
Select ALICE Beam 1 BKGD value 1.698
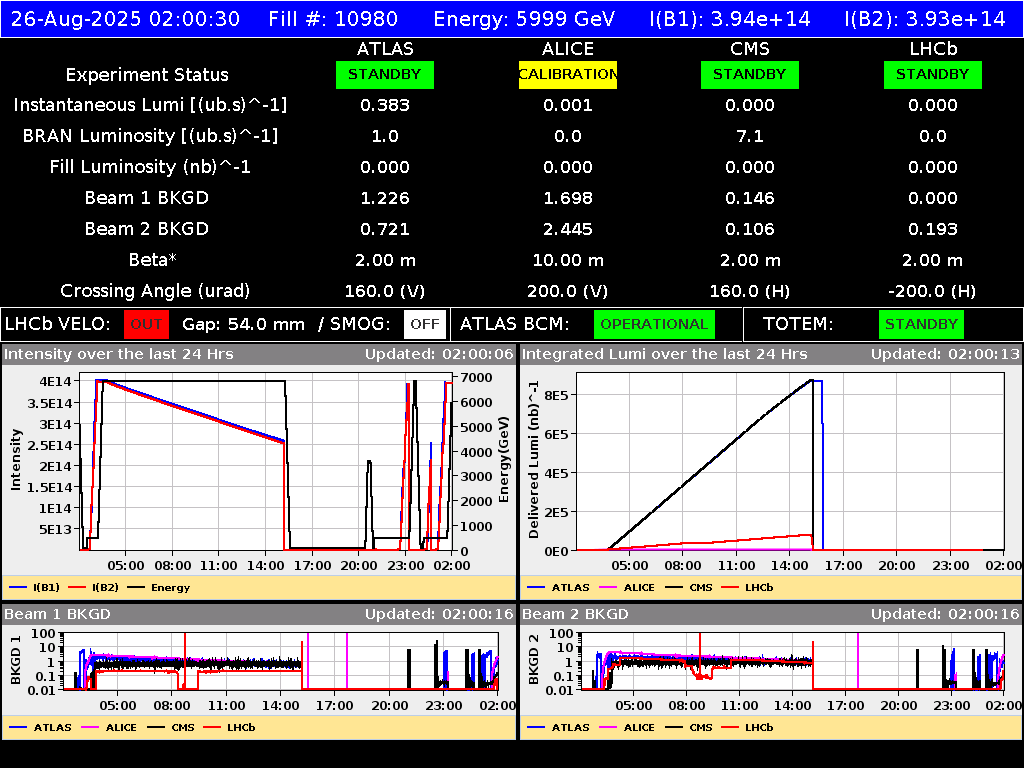(x=568, y=198)
